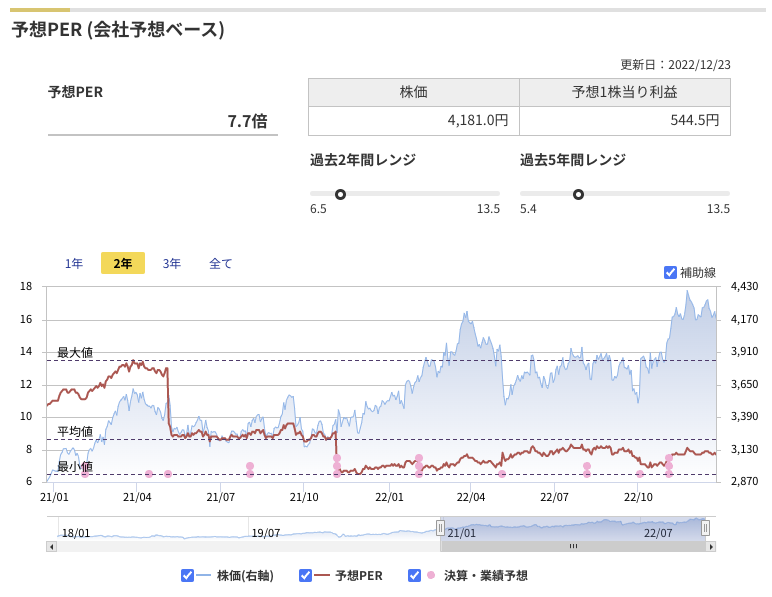Click the 株価 legend label
Viewport: 772px width, 597px height.
pos(245,575)
